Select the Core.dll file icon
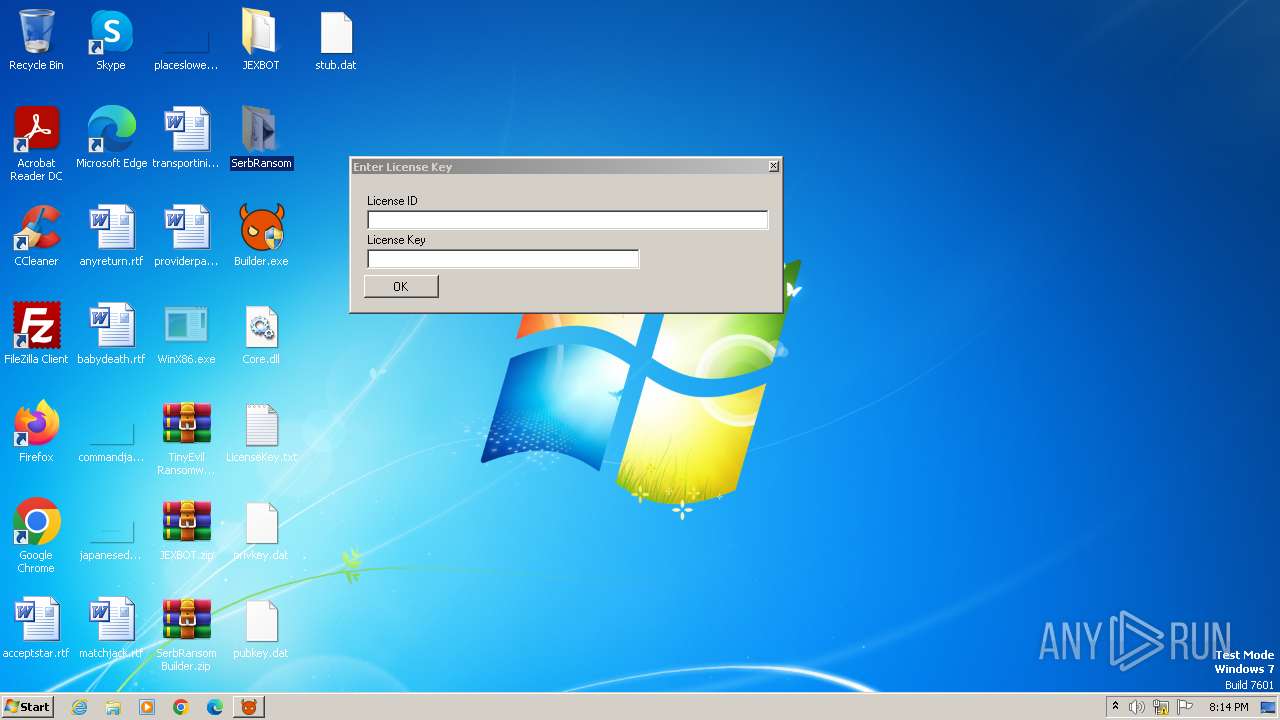This screenshot has height=720, width=1280. click(x=261, y=334)
